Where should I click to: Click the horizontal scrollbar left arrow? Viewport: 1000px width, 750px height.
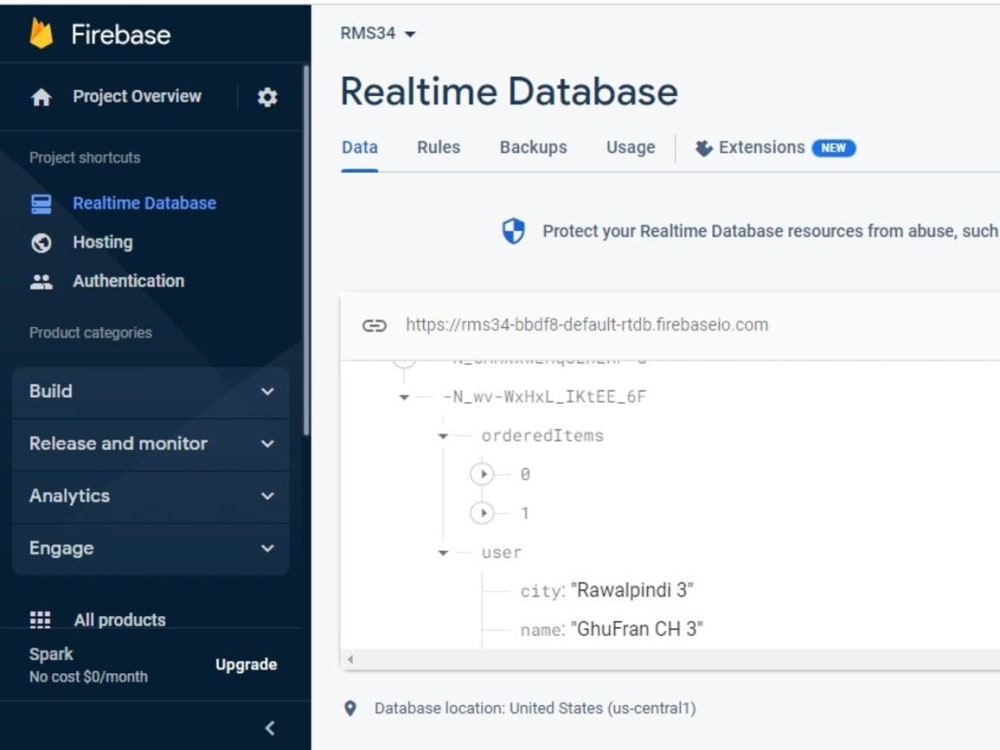click(350, 659)
